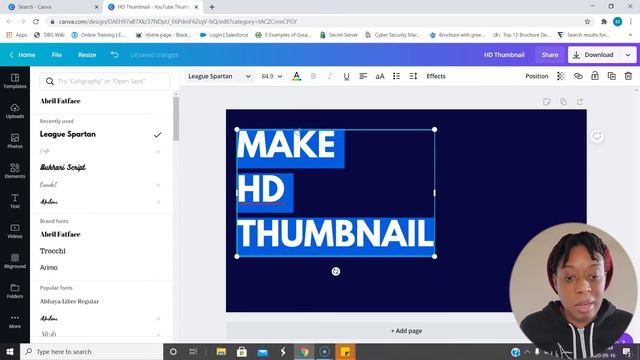Open the Templates sidebar panel
The height and width of the screenshot is (360, 640).
pos(15,81)
